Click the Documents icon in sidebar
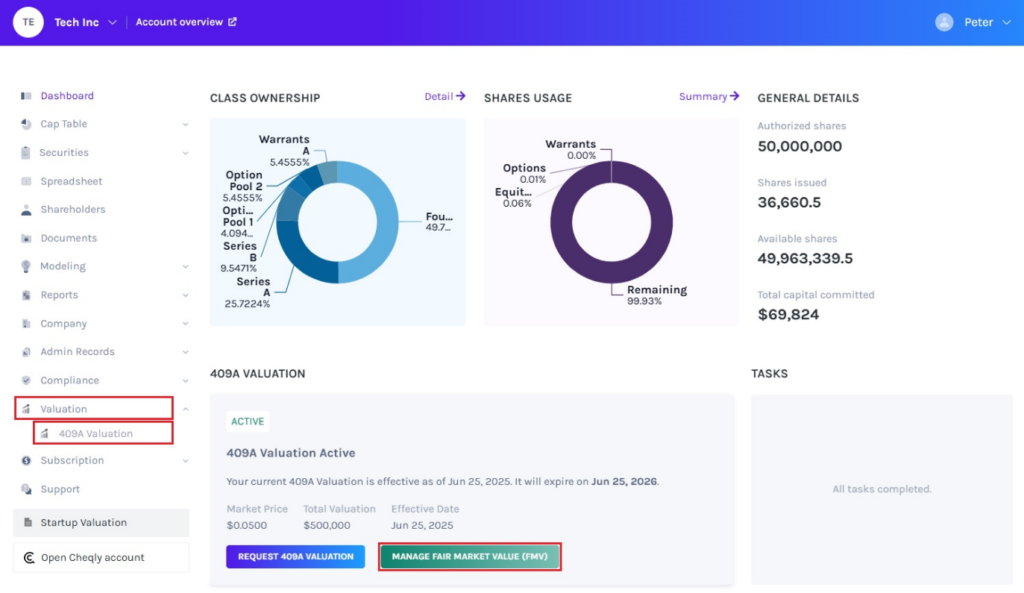 (x=26, y=238)
